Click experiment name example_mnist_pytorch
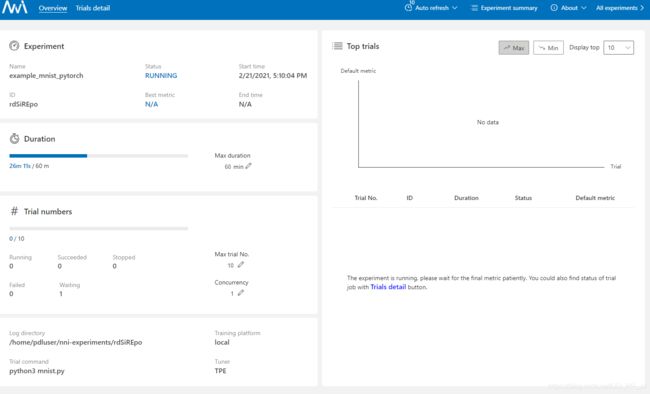 tap(46, 75)
